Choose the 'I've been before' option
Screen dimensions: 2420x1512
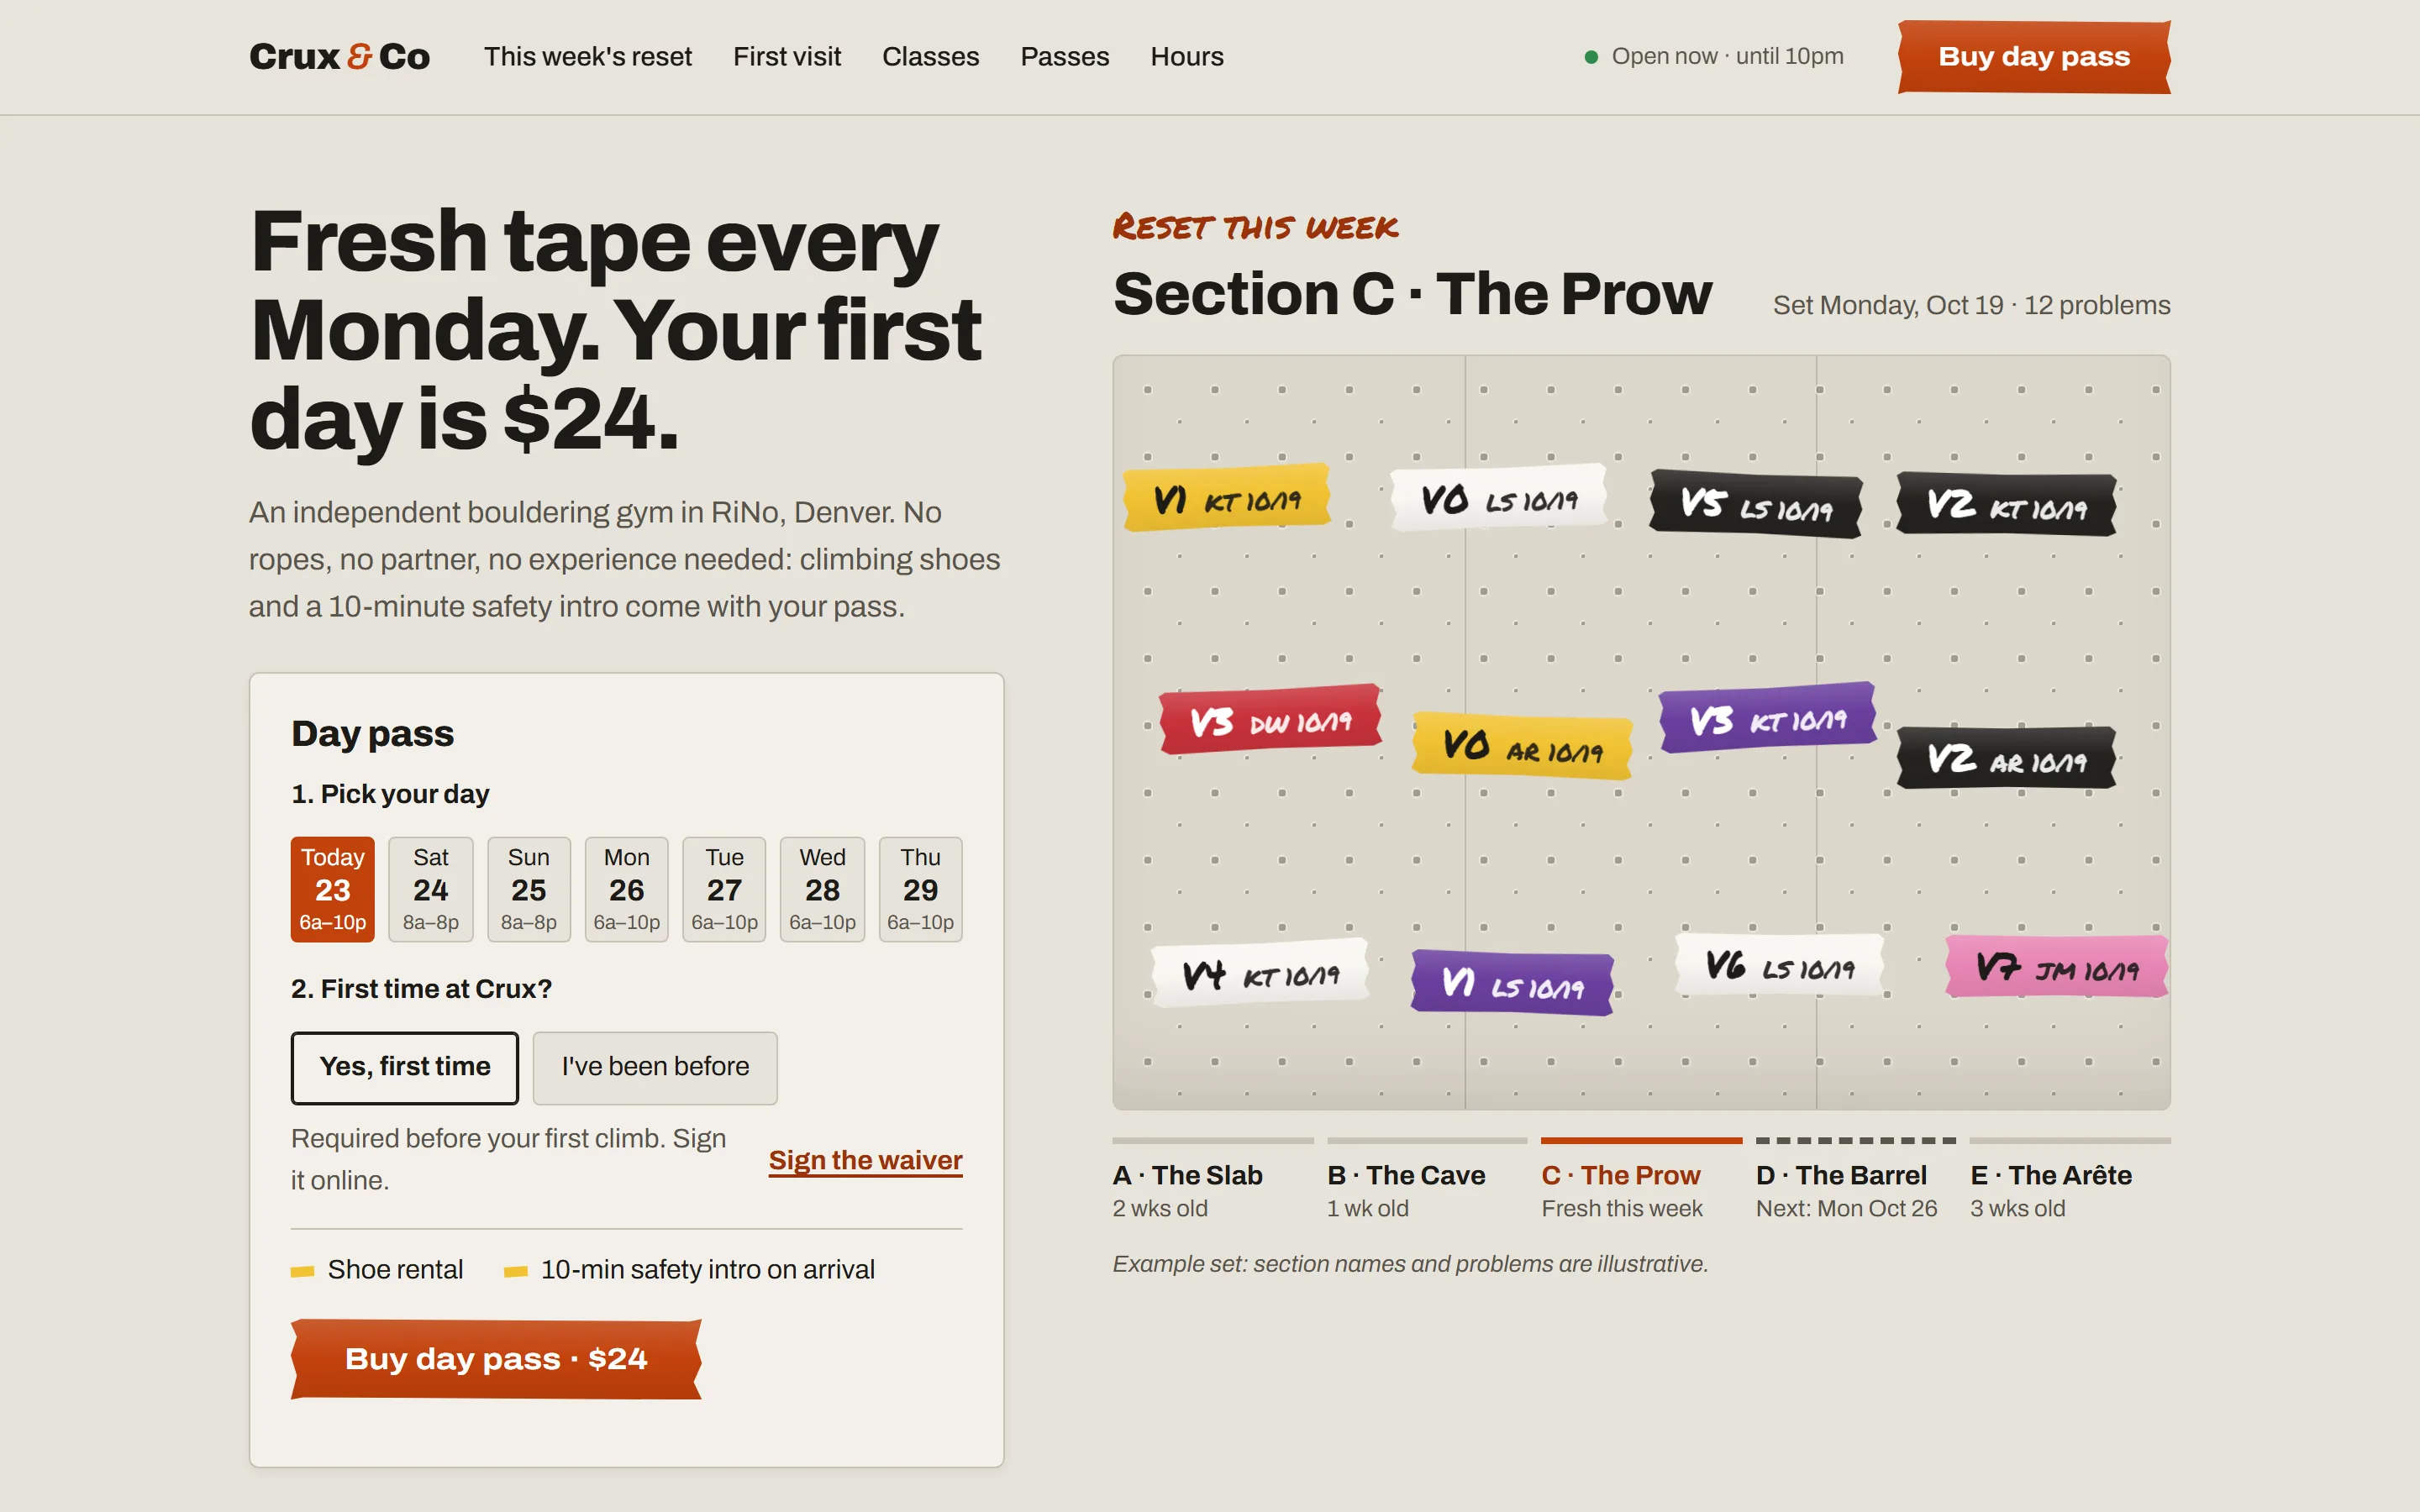[655, 1067]
